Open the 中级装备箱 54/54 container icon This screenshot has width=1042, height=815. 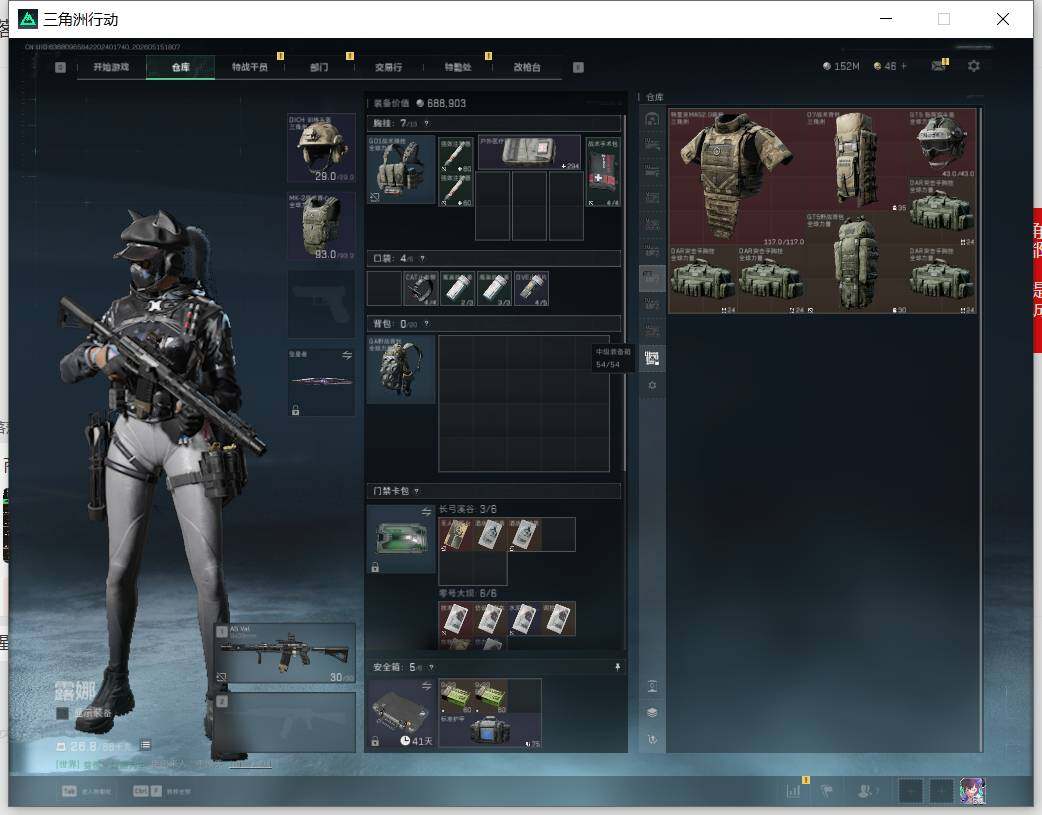tap(652, 358)
